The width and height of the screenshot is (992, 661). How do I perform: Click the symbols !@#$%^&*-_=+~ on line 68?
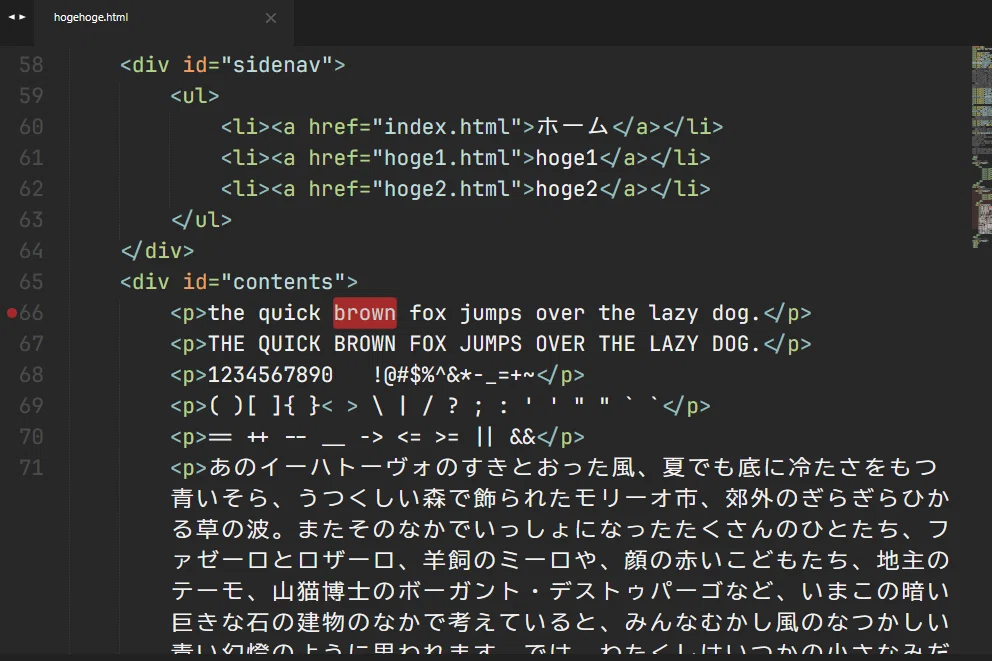tap(454, 374)
